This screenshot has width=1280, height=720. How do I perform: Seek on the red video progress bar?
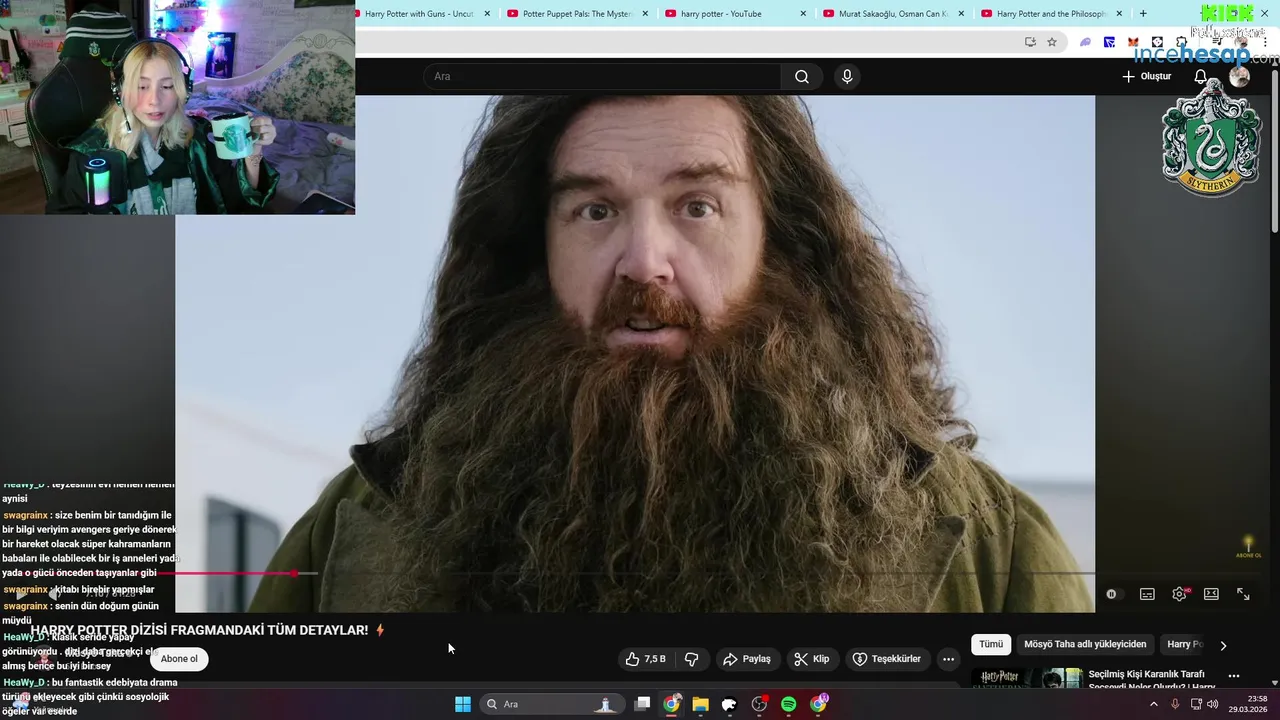point(635,573)
